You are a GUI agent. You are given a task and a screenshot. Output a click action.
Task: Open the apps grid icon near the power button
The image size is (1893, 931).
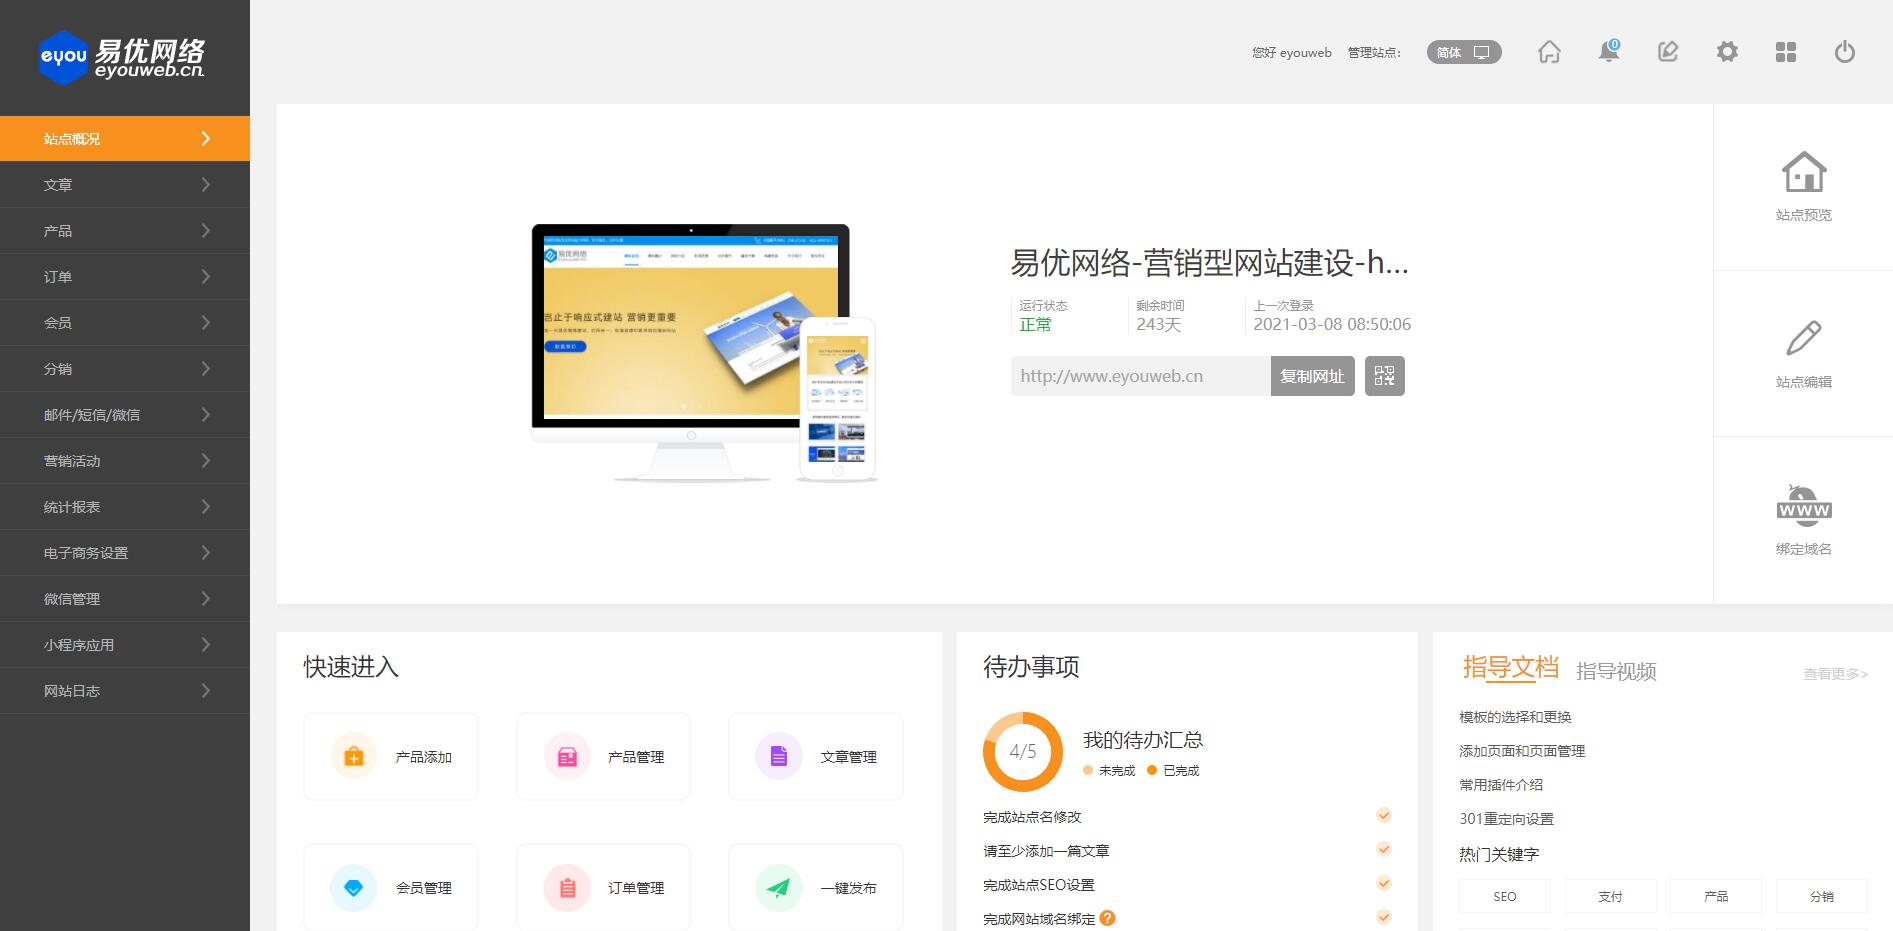pyautogui.click(x=1786, y=52)
